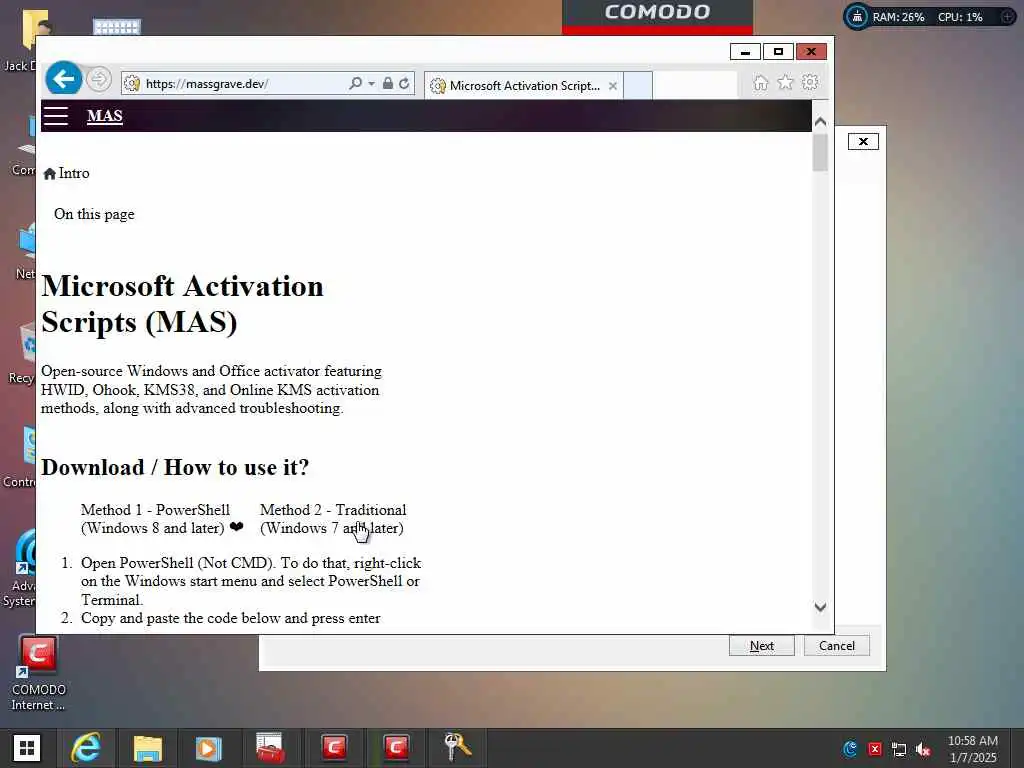The height and width of the screenshot is (768, 1024).
Task: Refresh the massgrave.dev page
Action: click(x=404, y=84)
